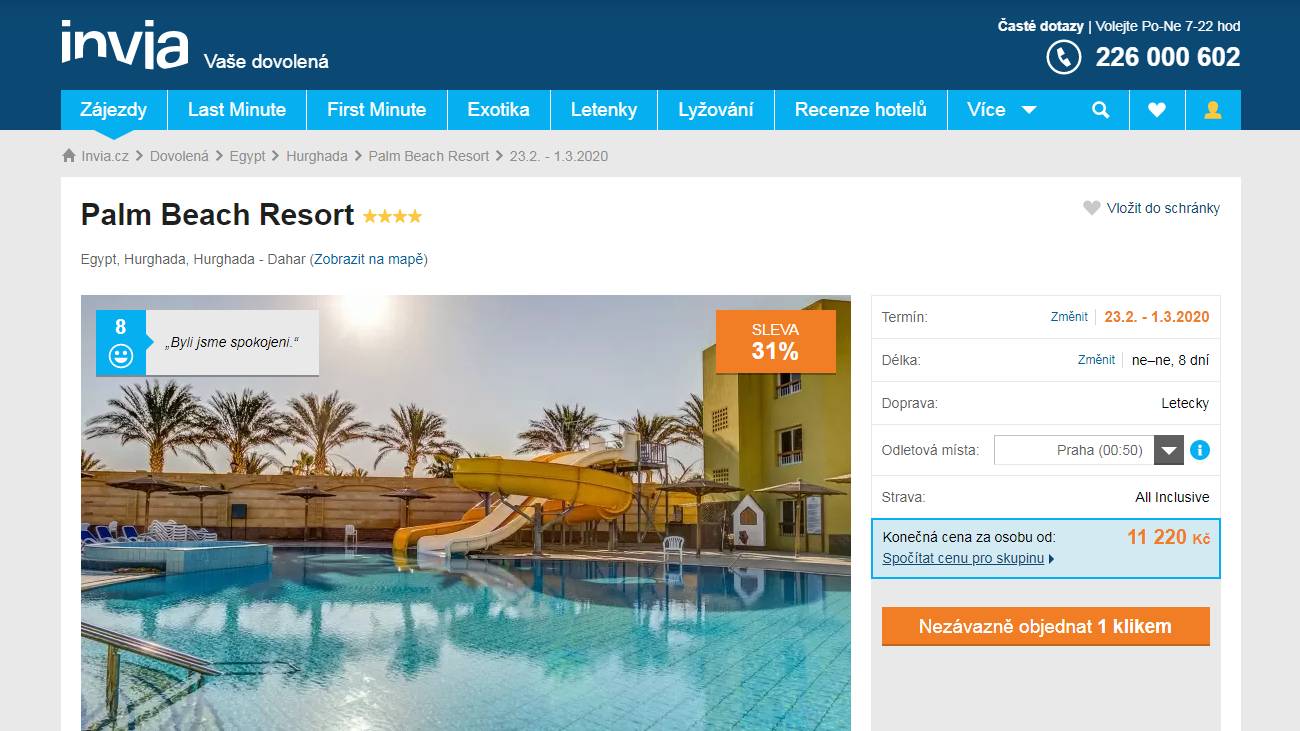The height and width of the screenshot is (731, 1300).
Task: Open favorites heart icon in navbar
Action: [x=1157, y=110]
